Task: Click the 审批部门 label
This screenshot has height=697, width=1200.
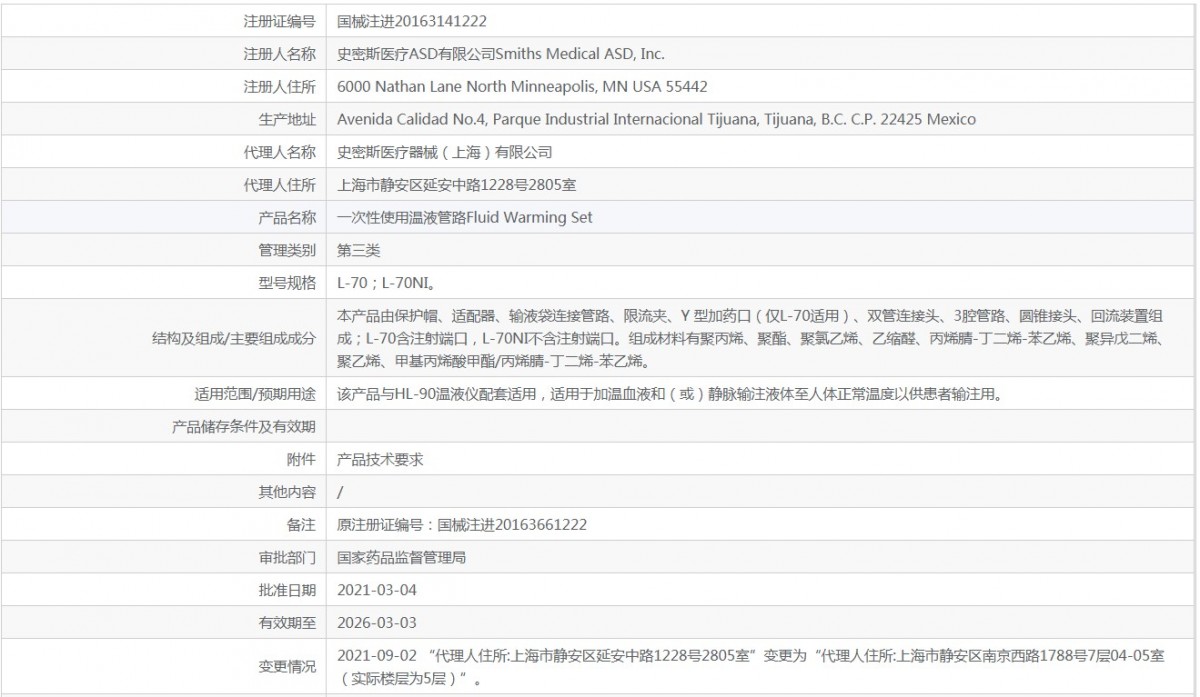Action: pos(287,557)
